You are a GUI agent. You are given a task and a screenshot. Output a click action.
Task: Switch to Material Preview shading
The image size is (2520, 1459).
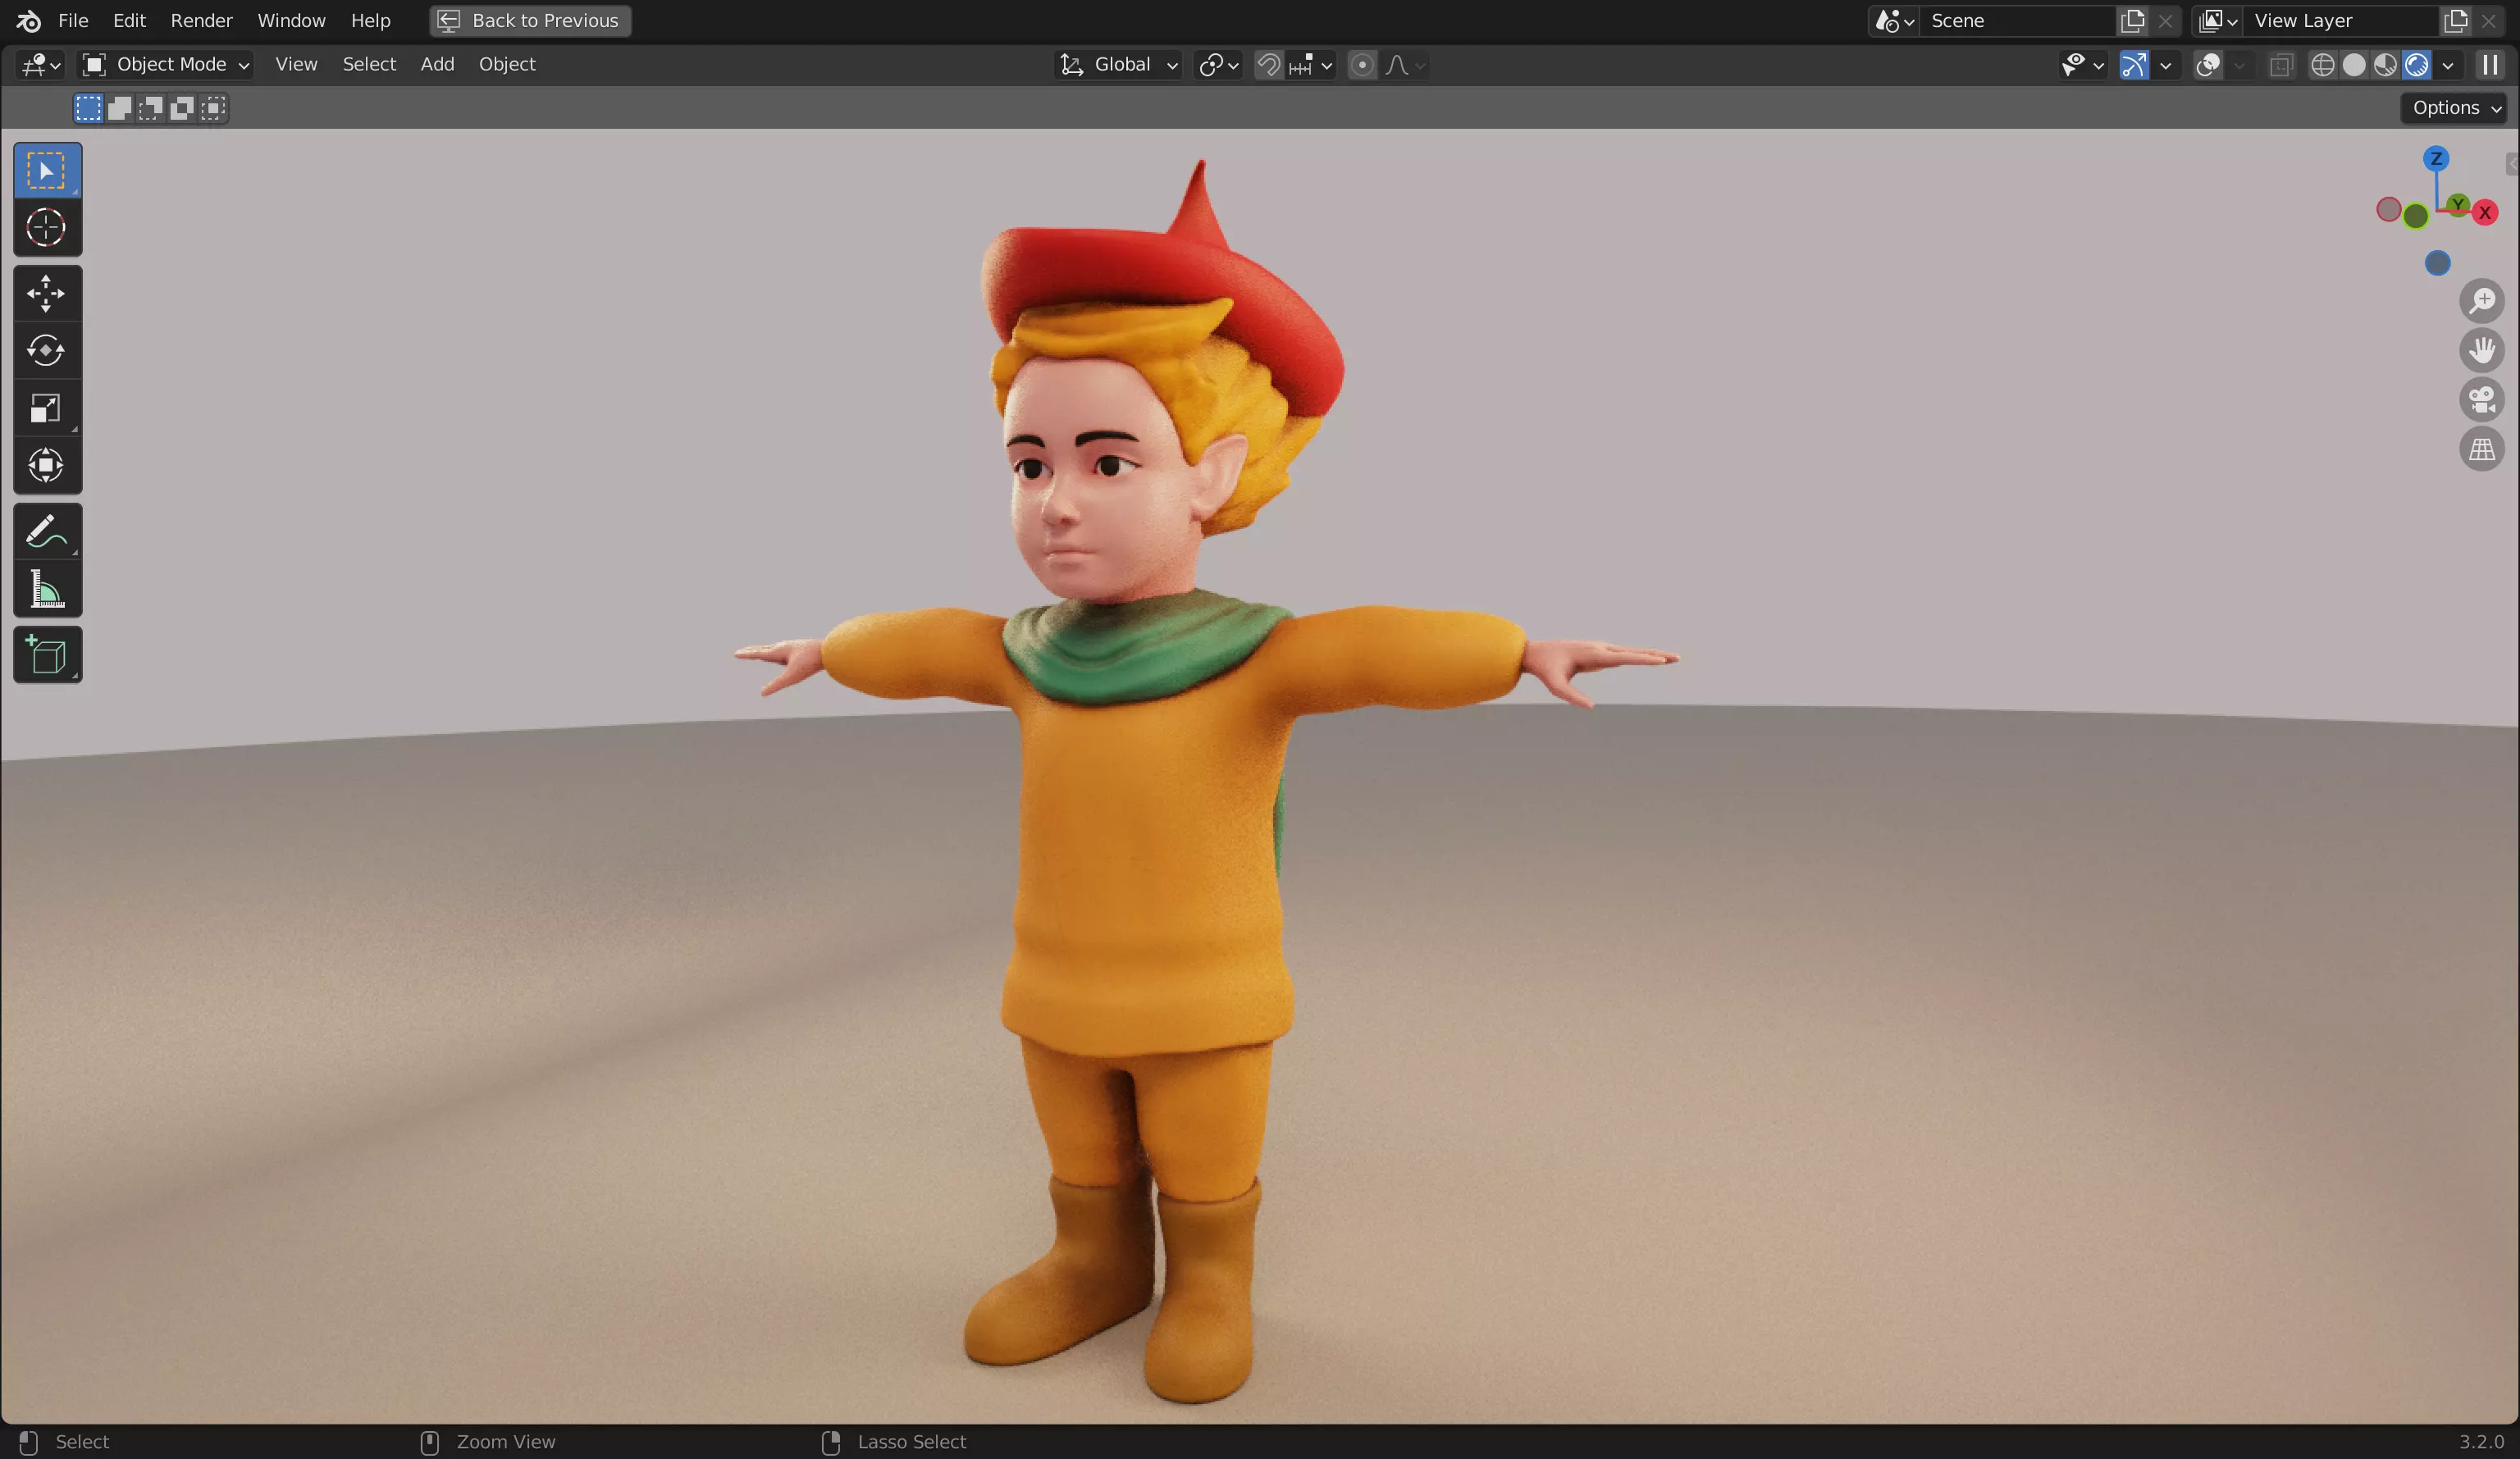(x=2385, y=65)
